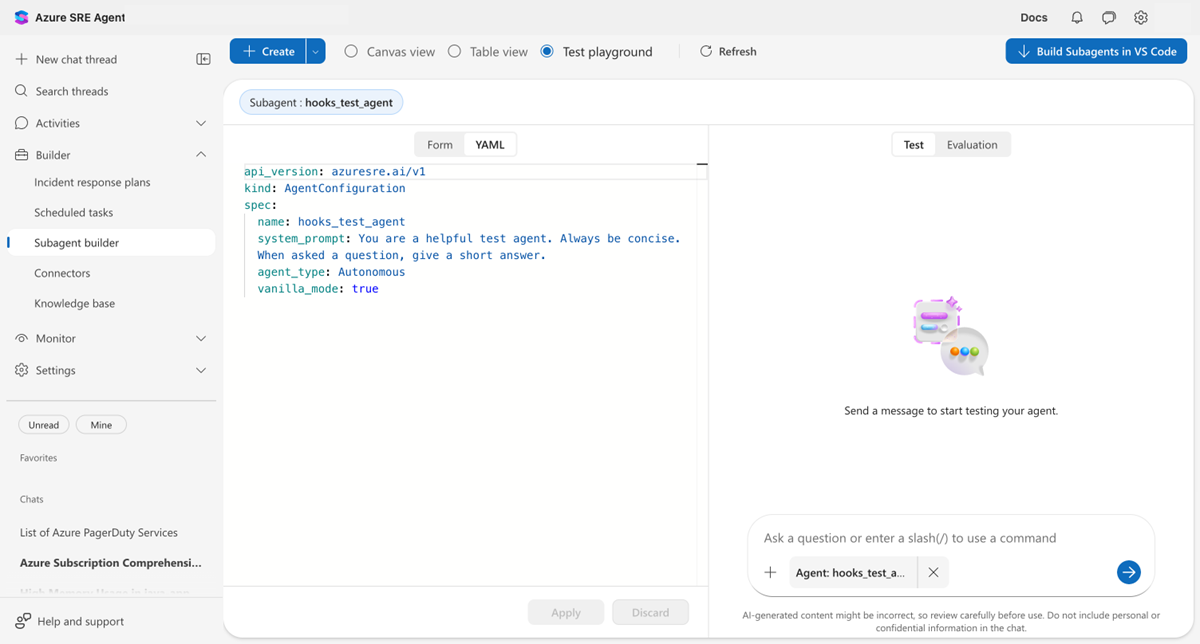Click the Discard button

(650, 612)
